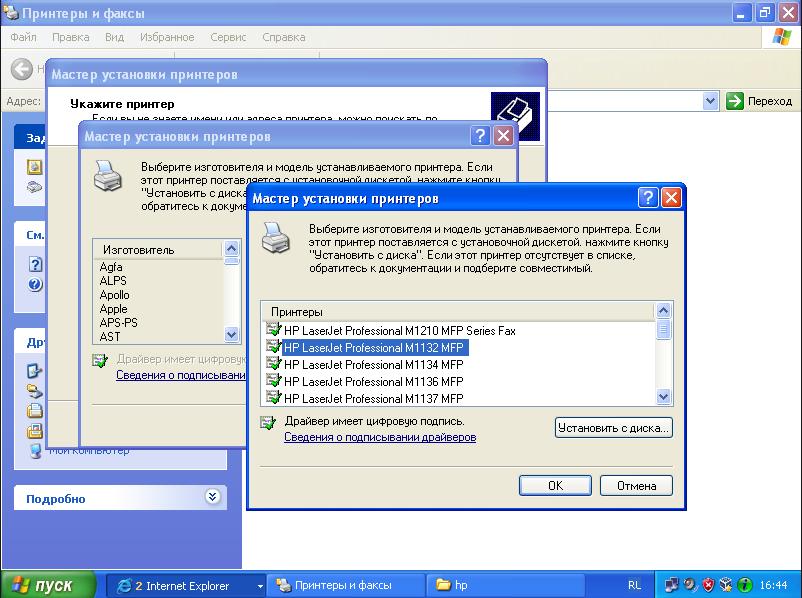
Task: Click RL language indicator in taskbar
Action: click(x=634, y=586)
